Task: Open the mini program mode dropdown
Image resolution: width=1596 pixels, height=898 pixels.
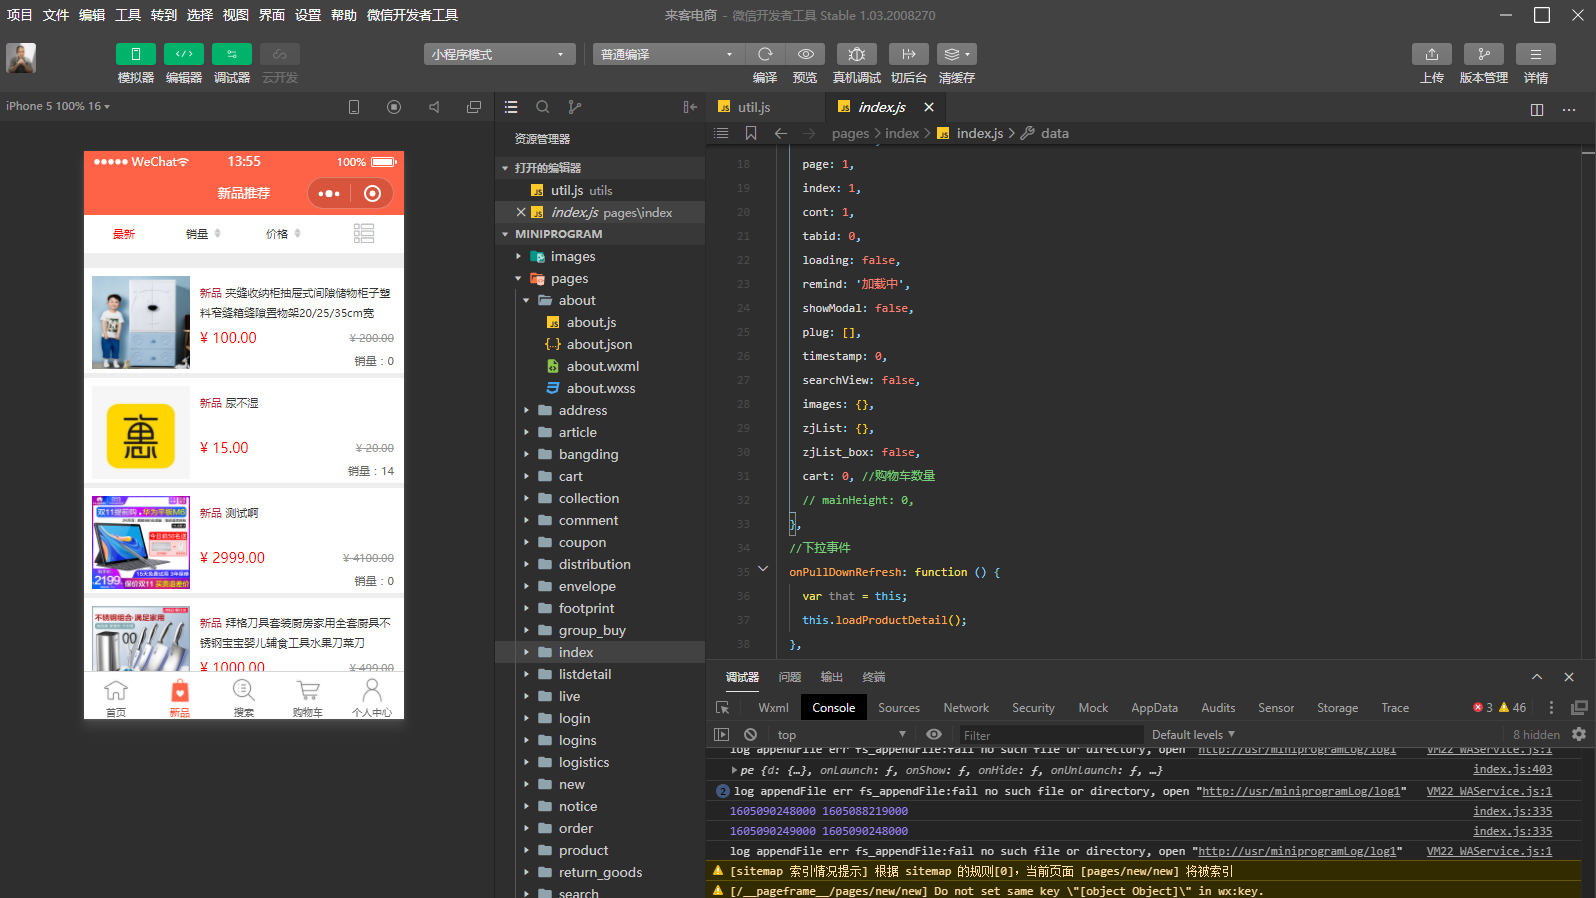Action: point(498,54)
